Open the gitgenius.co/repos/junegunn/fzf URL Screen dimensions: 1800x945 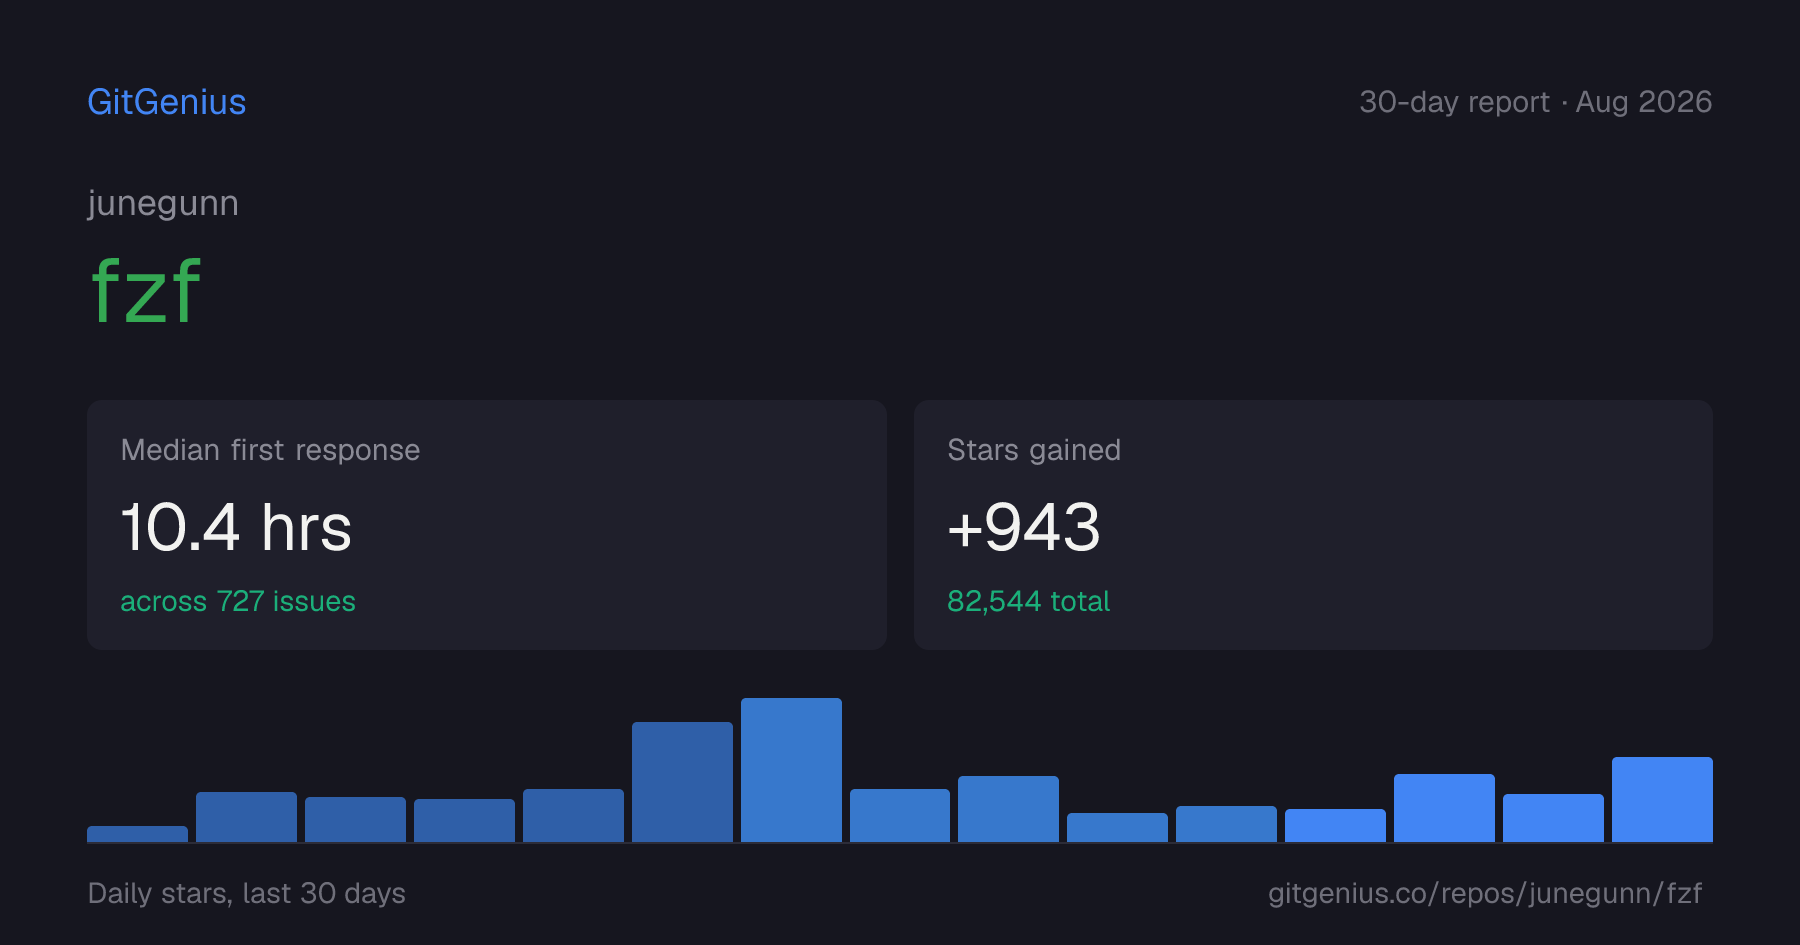(1485, 893)
